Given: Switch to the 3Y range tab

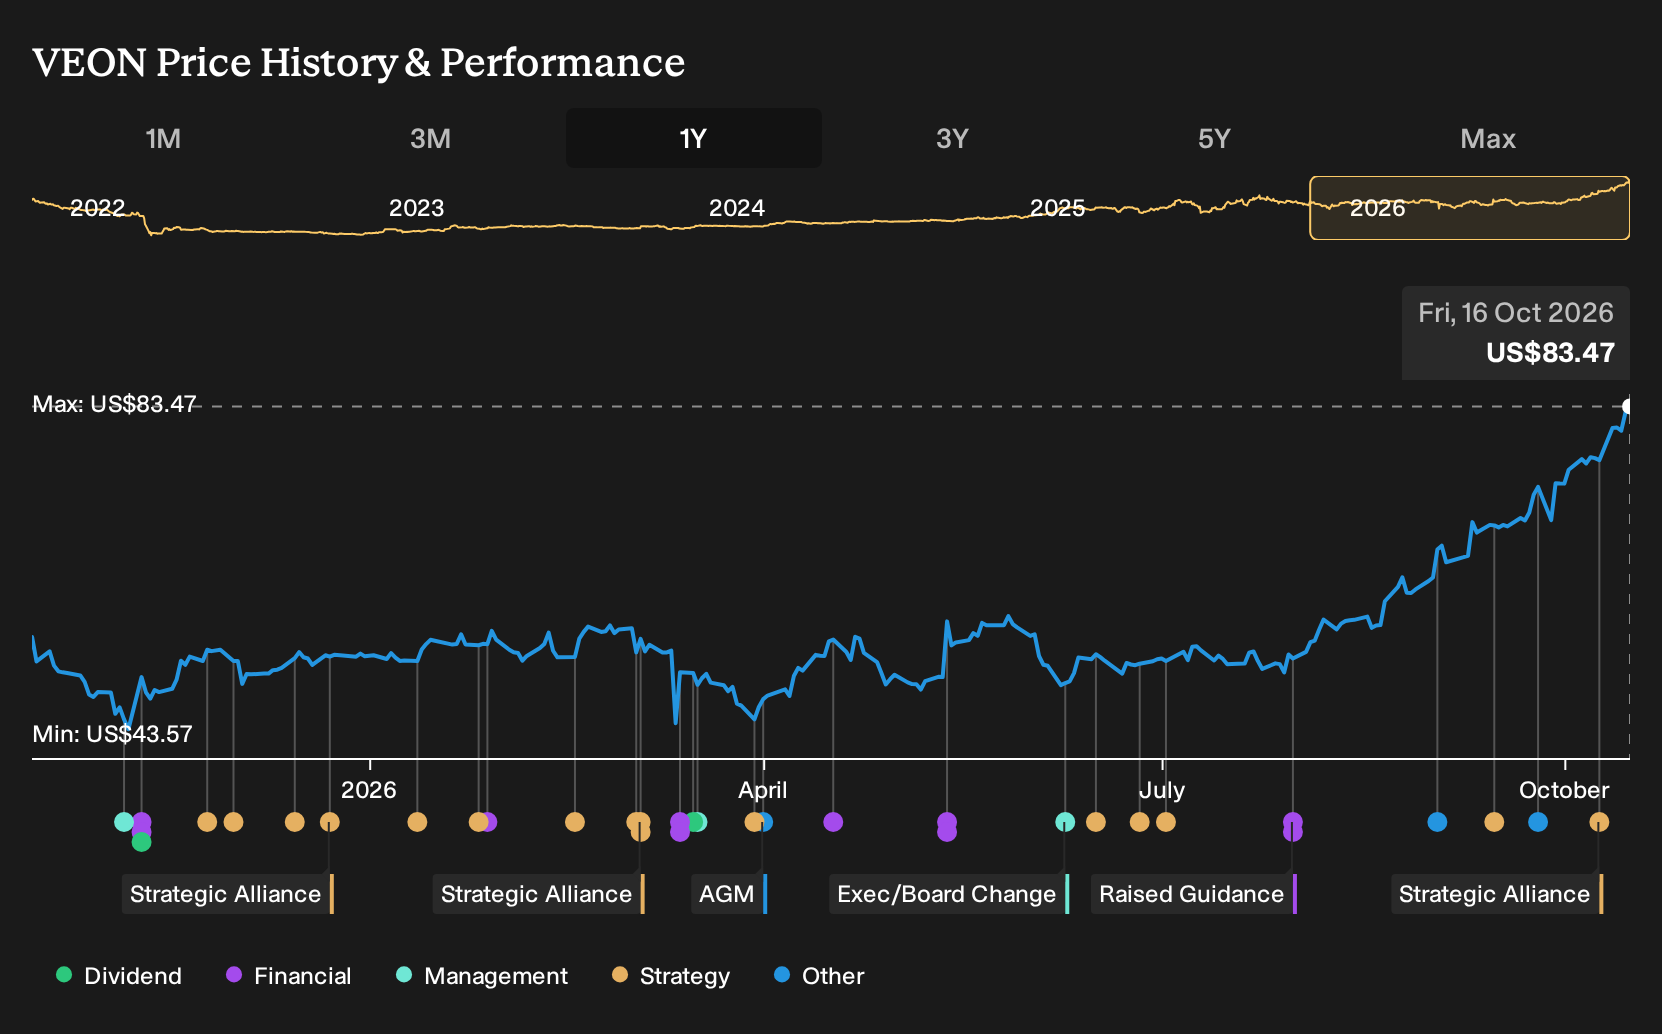Looking at the screenshot, I should pyautogui.click(x=952, y=138).
